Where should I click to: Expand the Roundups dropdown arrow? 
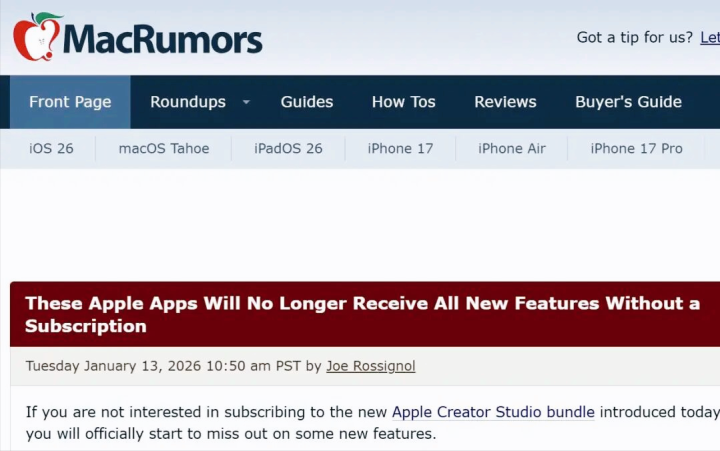[246, 102]
